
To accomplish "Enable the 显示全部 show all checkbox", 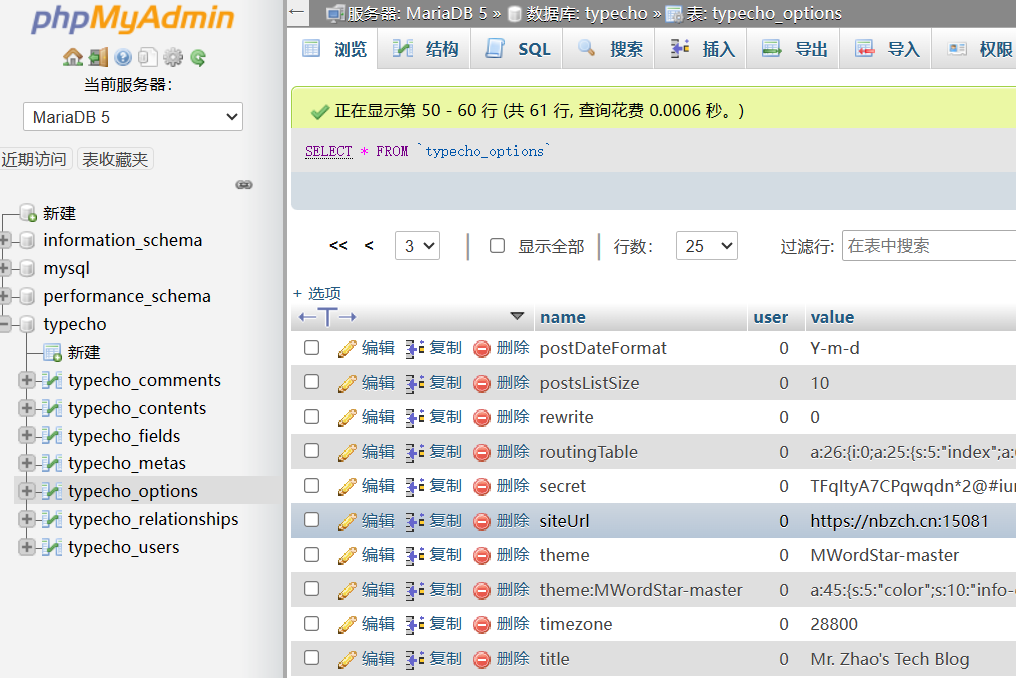I will (x=497, y=246).
